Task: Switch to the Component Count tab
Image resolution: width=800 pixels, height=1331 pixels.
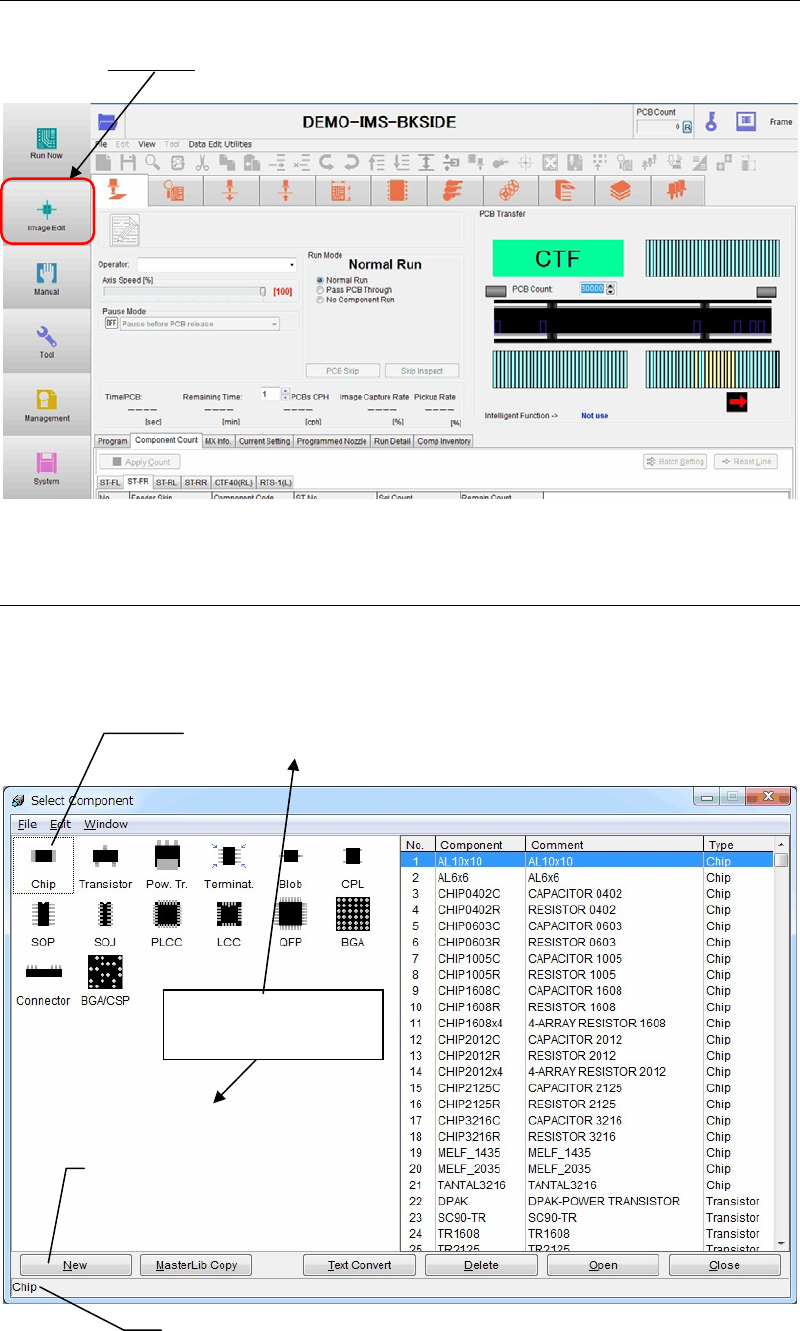Action: click(x=166, y=440)
